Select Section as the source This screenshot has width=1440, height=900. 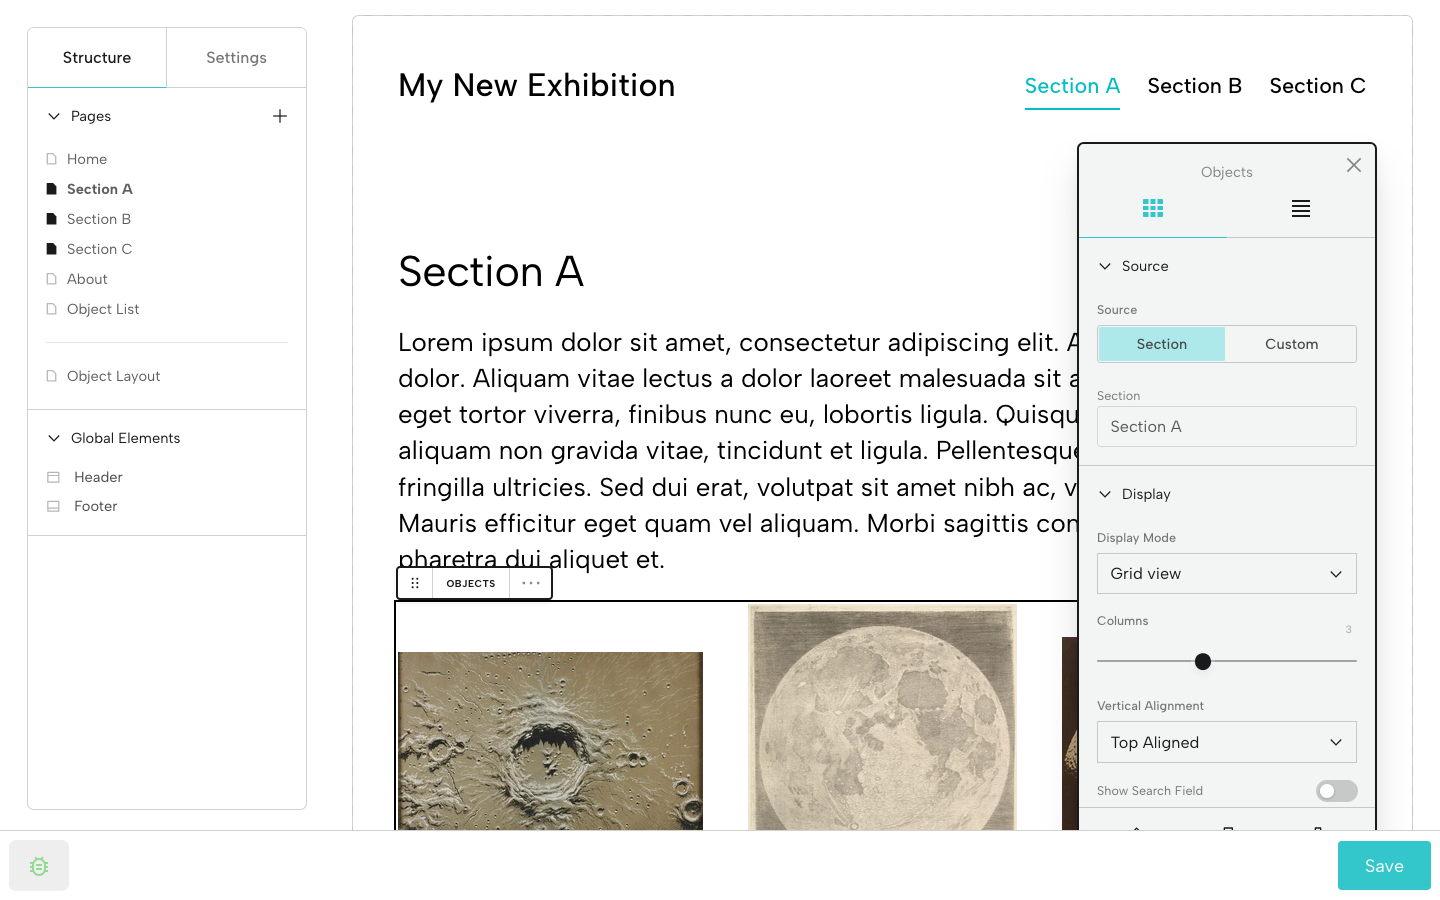1161,344
